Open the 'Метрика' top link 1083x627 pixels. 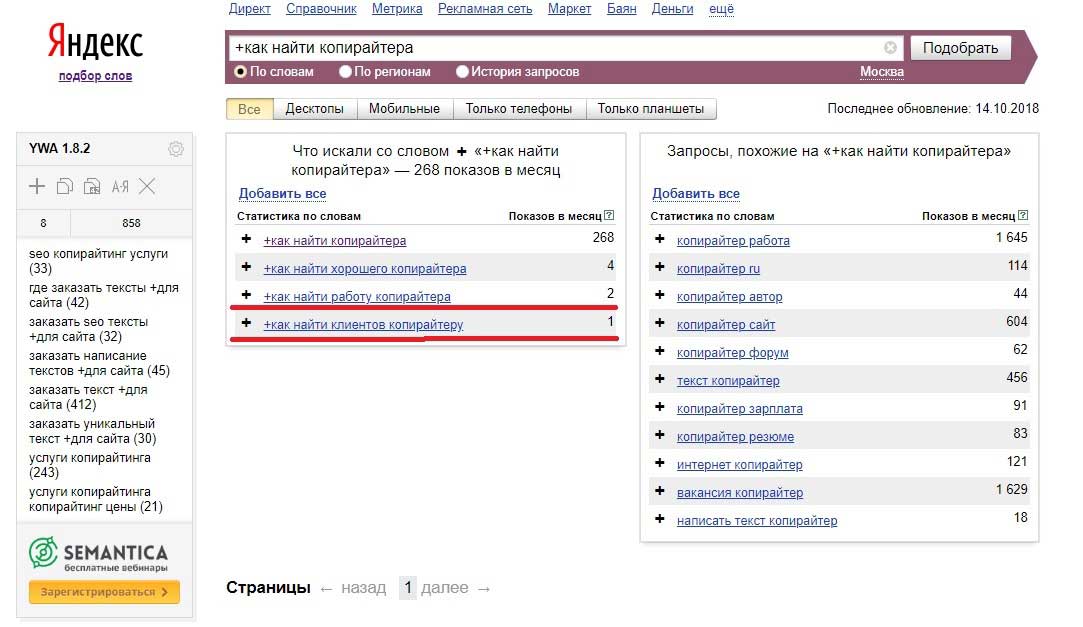pos(397,9)
